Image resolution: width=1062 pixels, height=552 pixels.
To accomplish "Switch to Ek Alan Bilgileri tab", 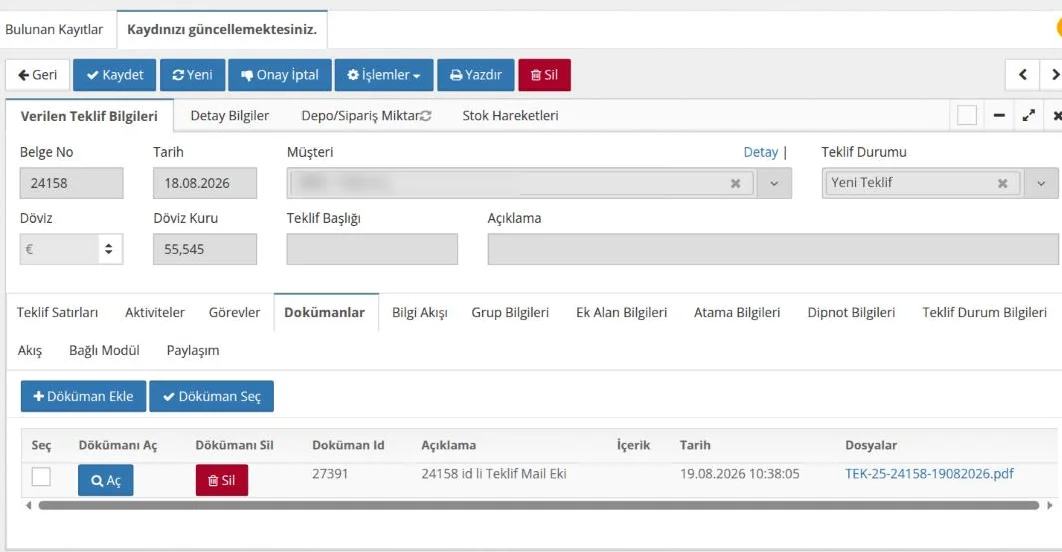I will pyautogui.click(x=622, y=312).
